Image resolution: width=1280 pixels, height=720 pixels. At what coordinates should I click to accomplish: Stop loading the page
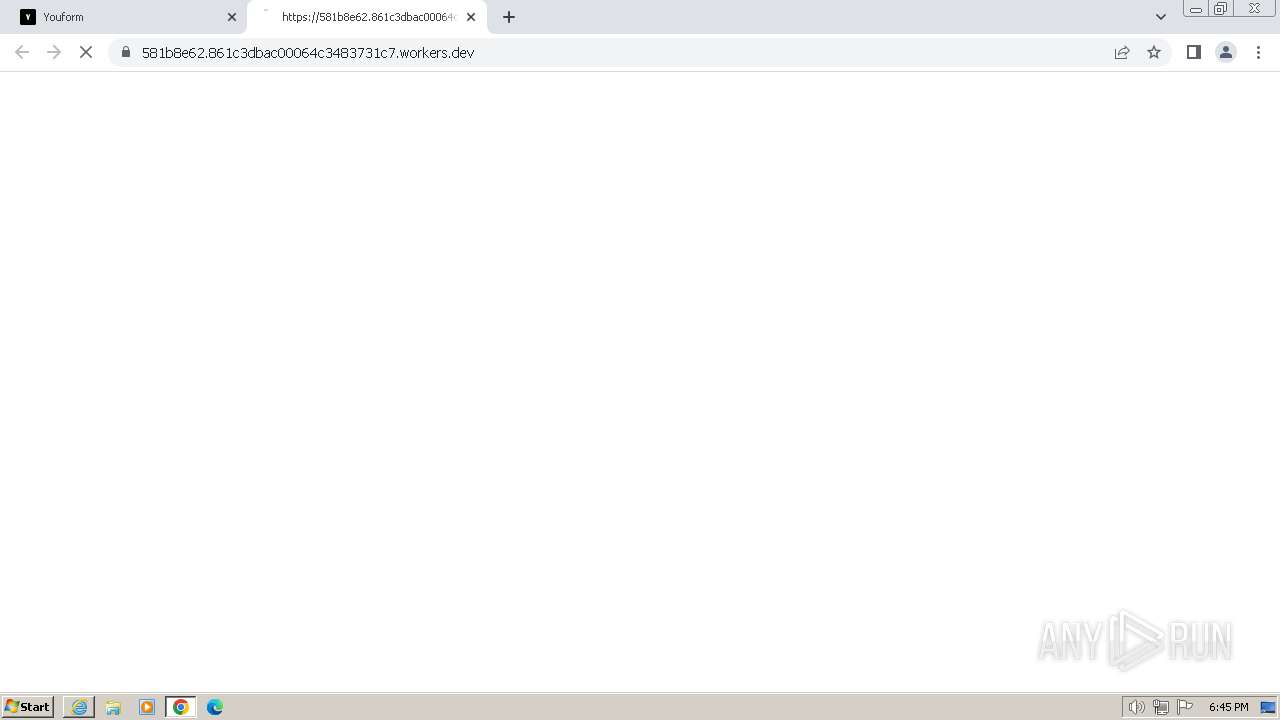(x=86, y=52)
